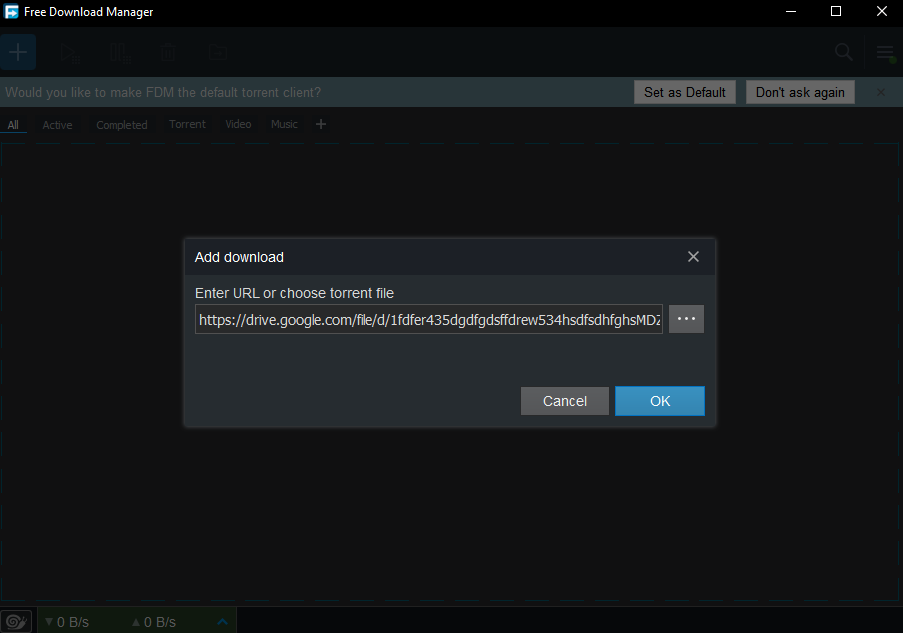
Task: Click the URL input field
Action: point(428,319)
